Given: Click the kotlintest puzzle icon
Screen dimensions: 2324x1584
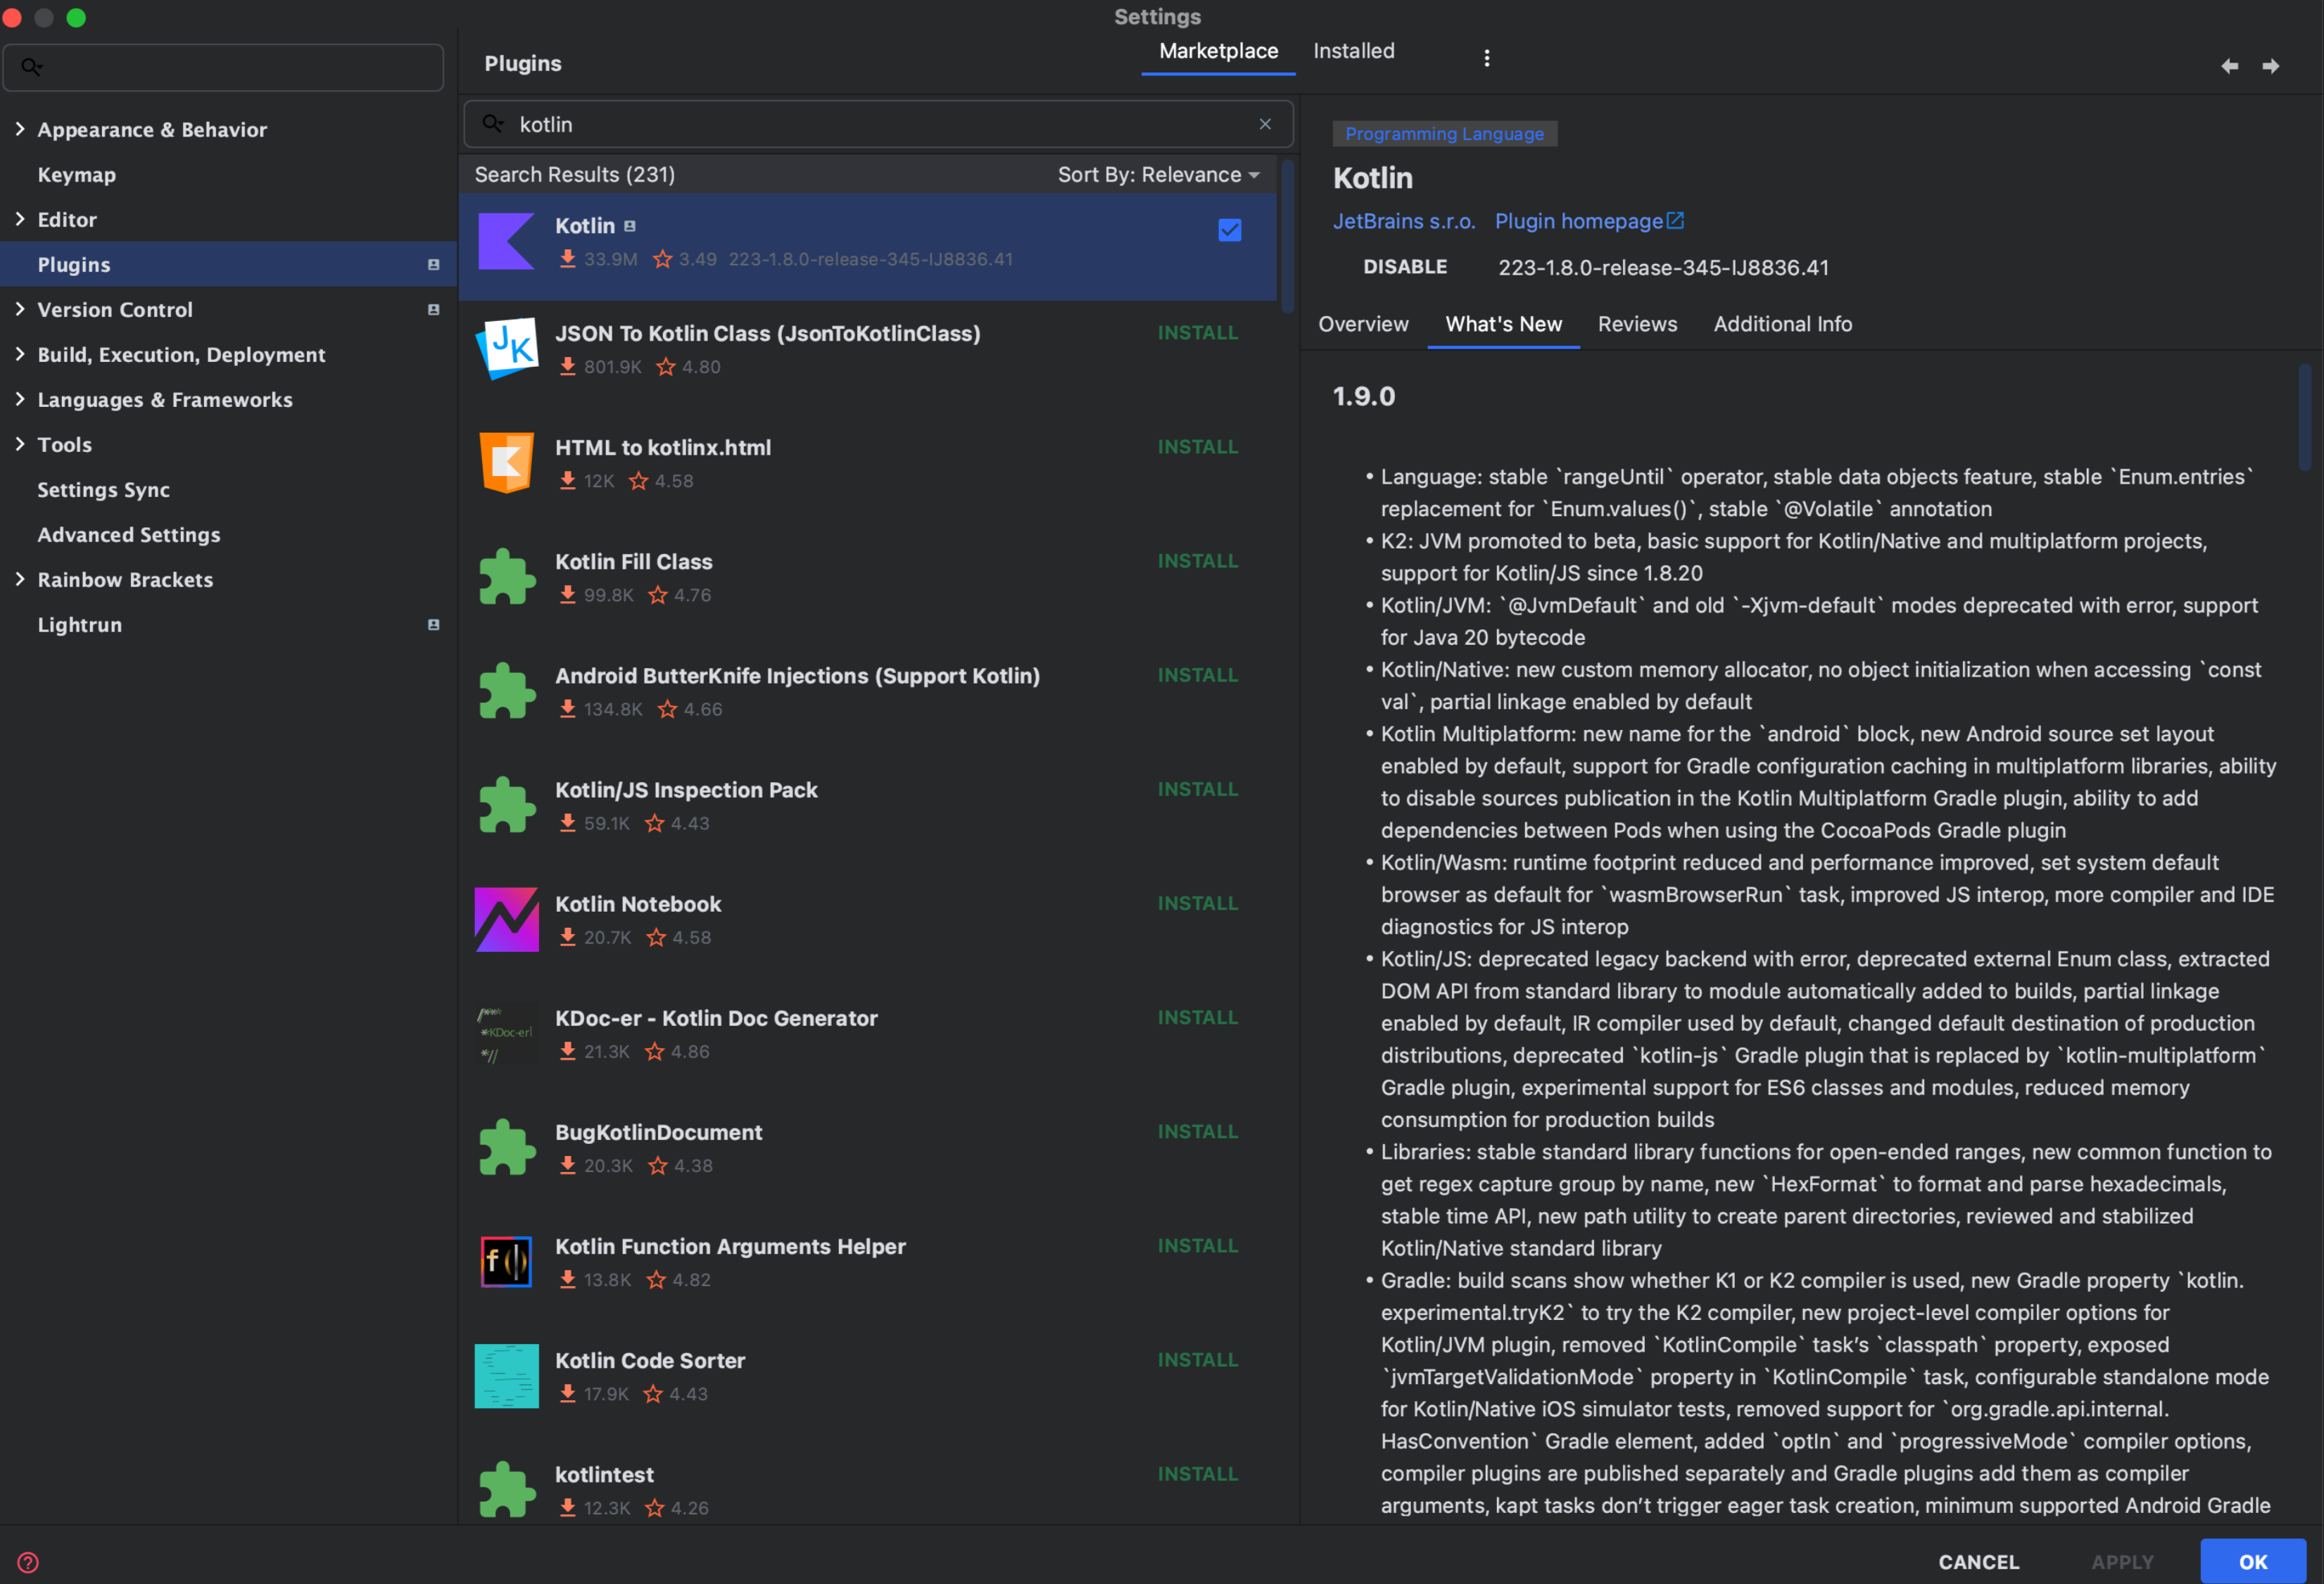Looking at the screenshot, I should tap(506, 1489).
